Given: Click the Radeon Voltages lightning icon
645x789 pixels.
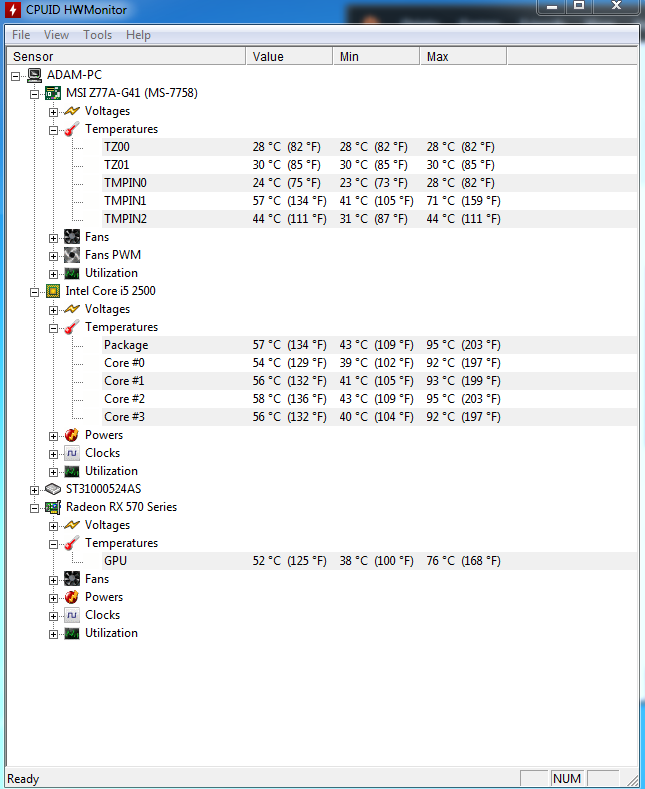Looking at the screenshot, I should pos(72,525).
